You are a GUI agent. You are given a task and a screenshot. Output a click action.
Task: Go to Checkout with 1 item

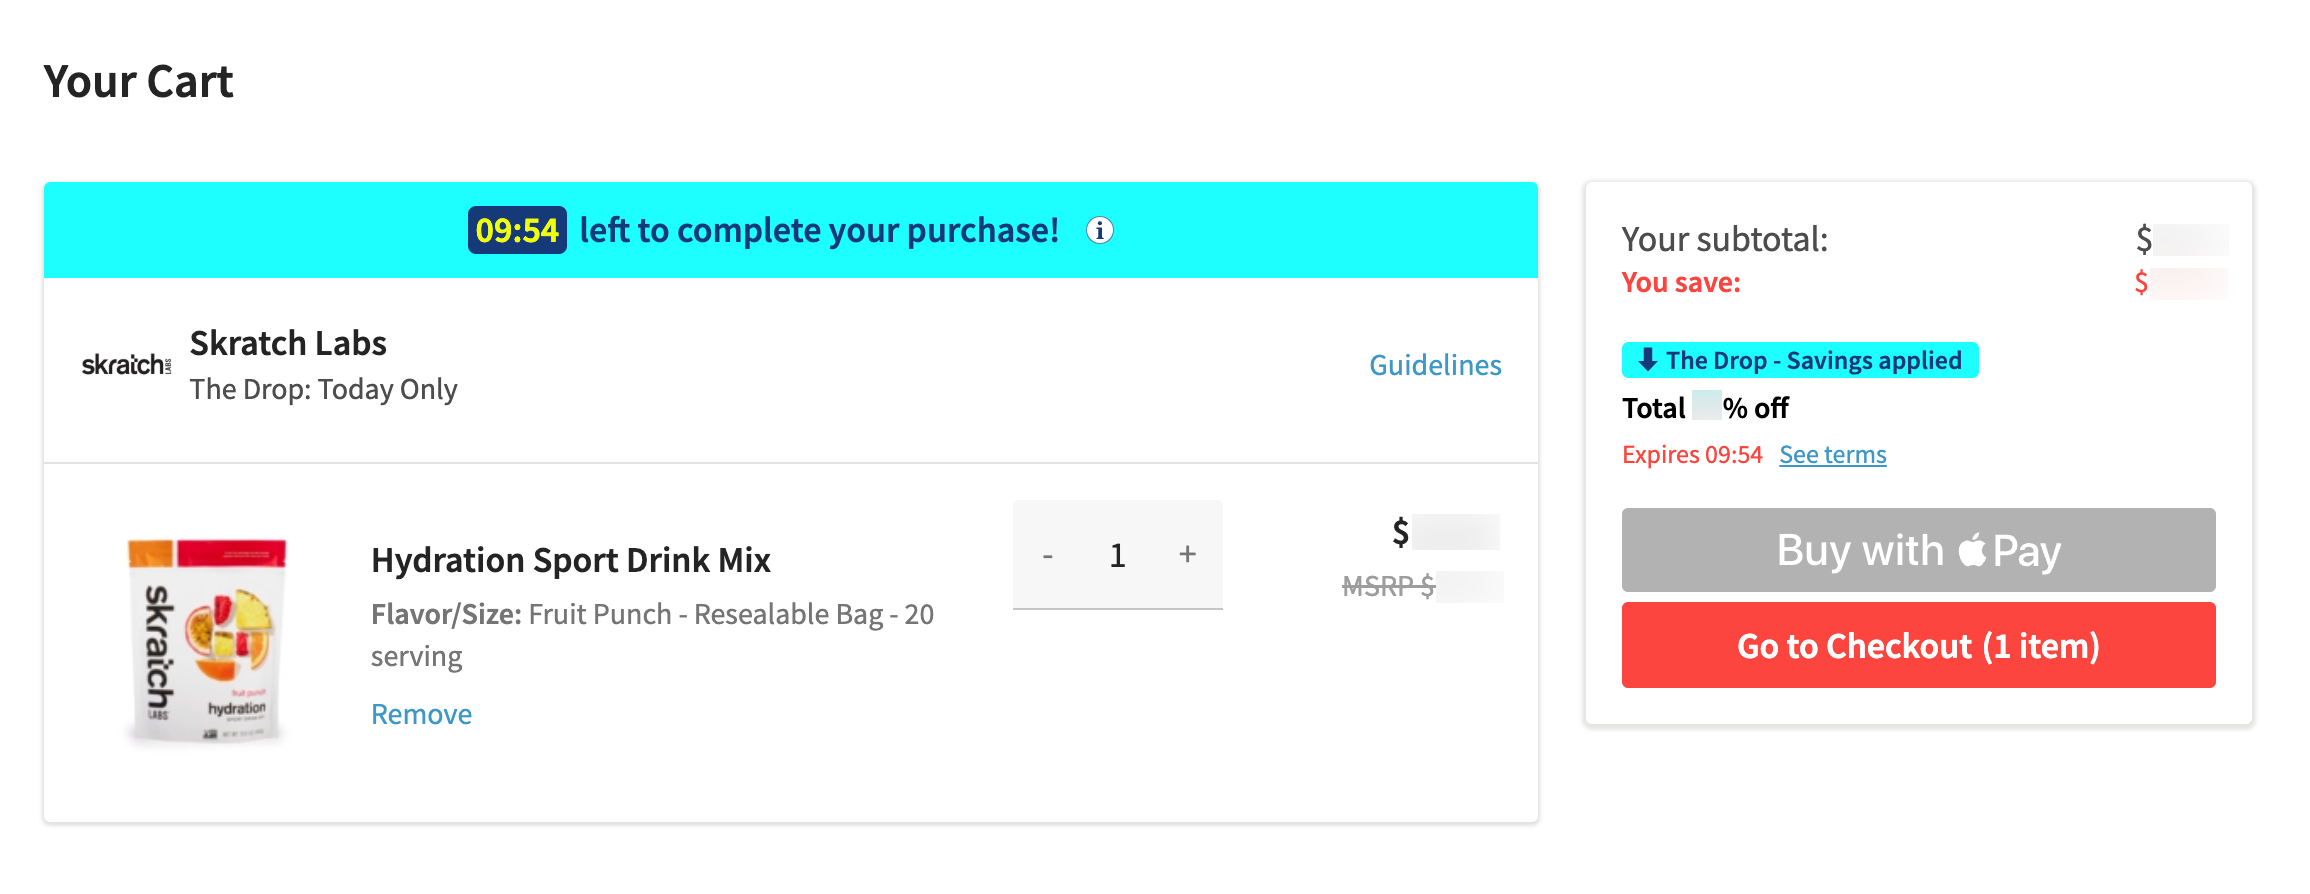click(x=1918, y=645)
